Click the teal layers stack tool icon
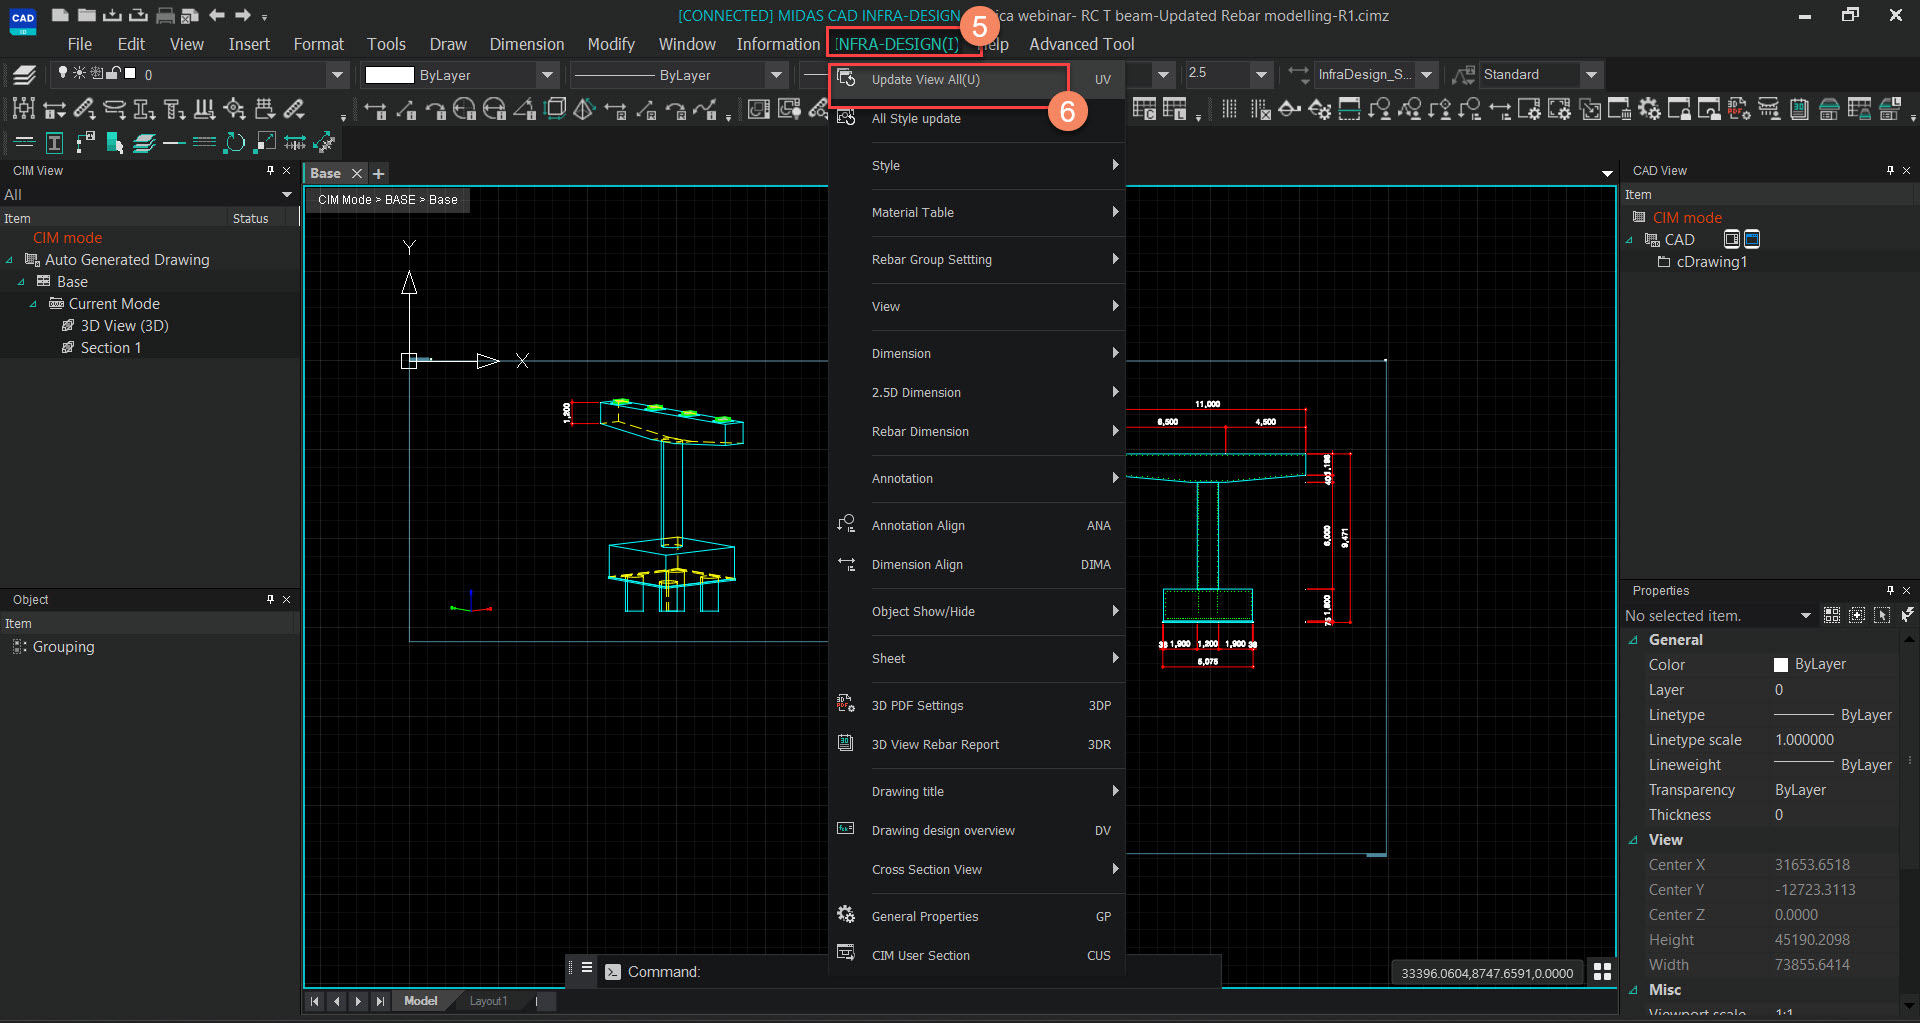 pyautogui.click(x=144, y=143)
